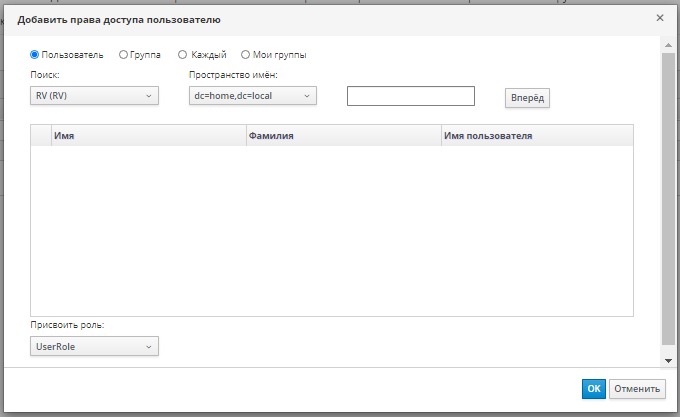Sort by the Имя column header

tap(148, 135)
